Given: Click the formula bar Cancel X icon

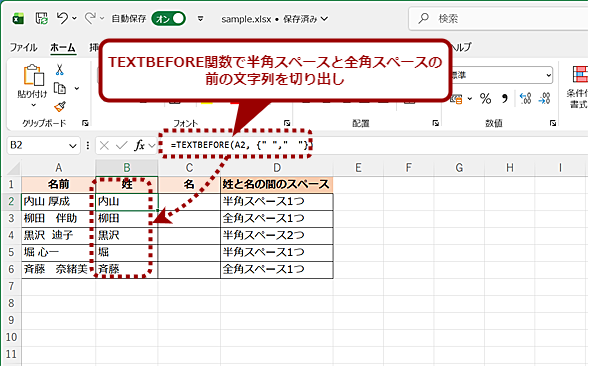Looking at the screenshot, I should click(x=104, y=145).
